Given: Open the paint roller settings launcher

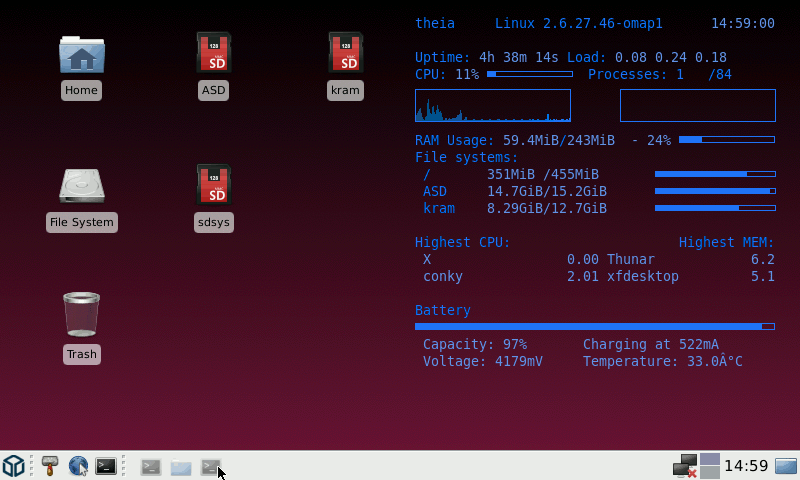Looking at the screenshot, I should pyautogui.click(x=50, y=466).
